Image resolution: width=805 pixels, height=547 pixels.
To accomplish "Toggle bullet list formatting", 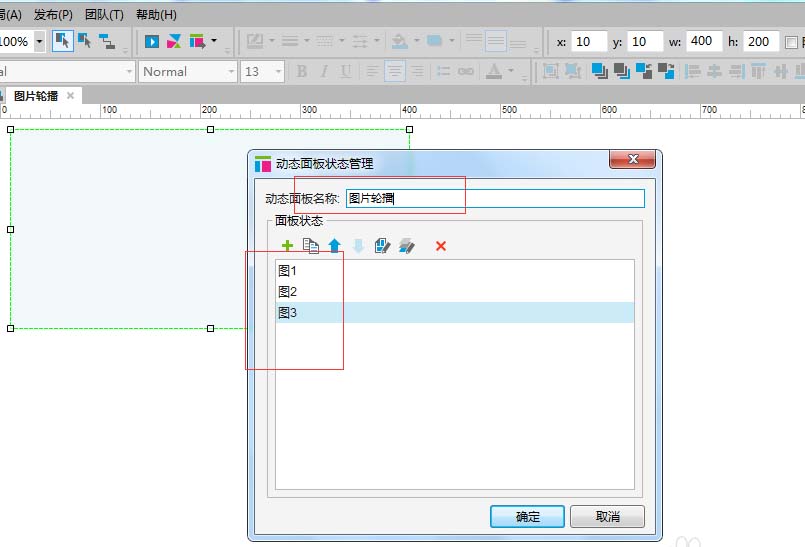I will [444, 71].
